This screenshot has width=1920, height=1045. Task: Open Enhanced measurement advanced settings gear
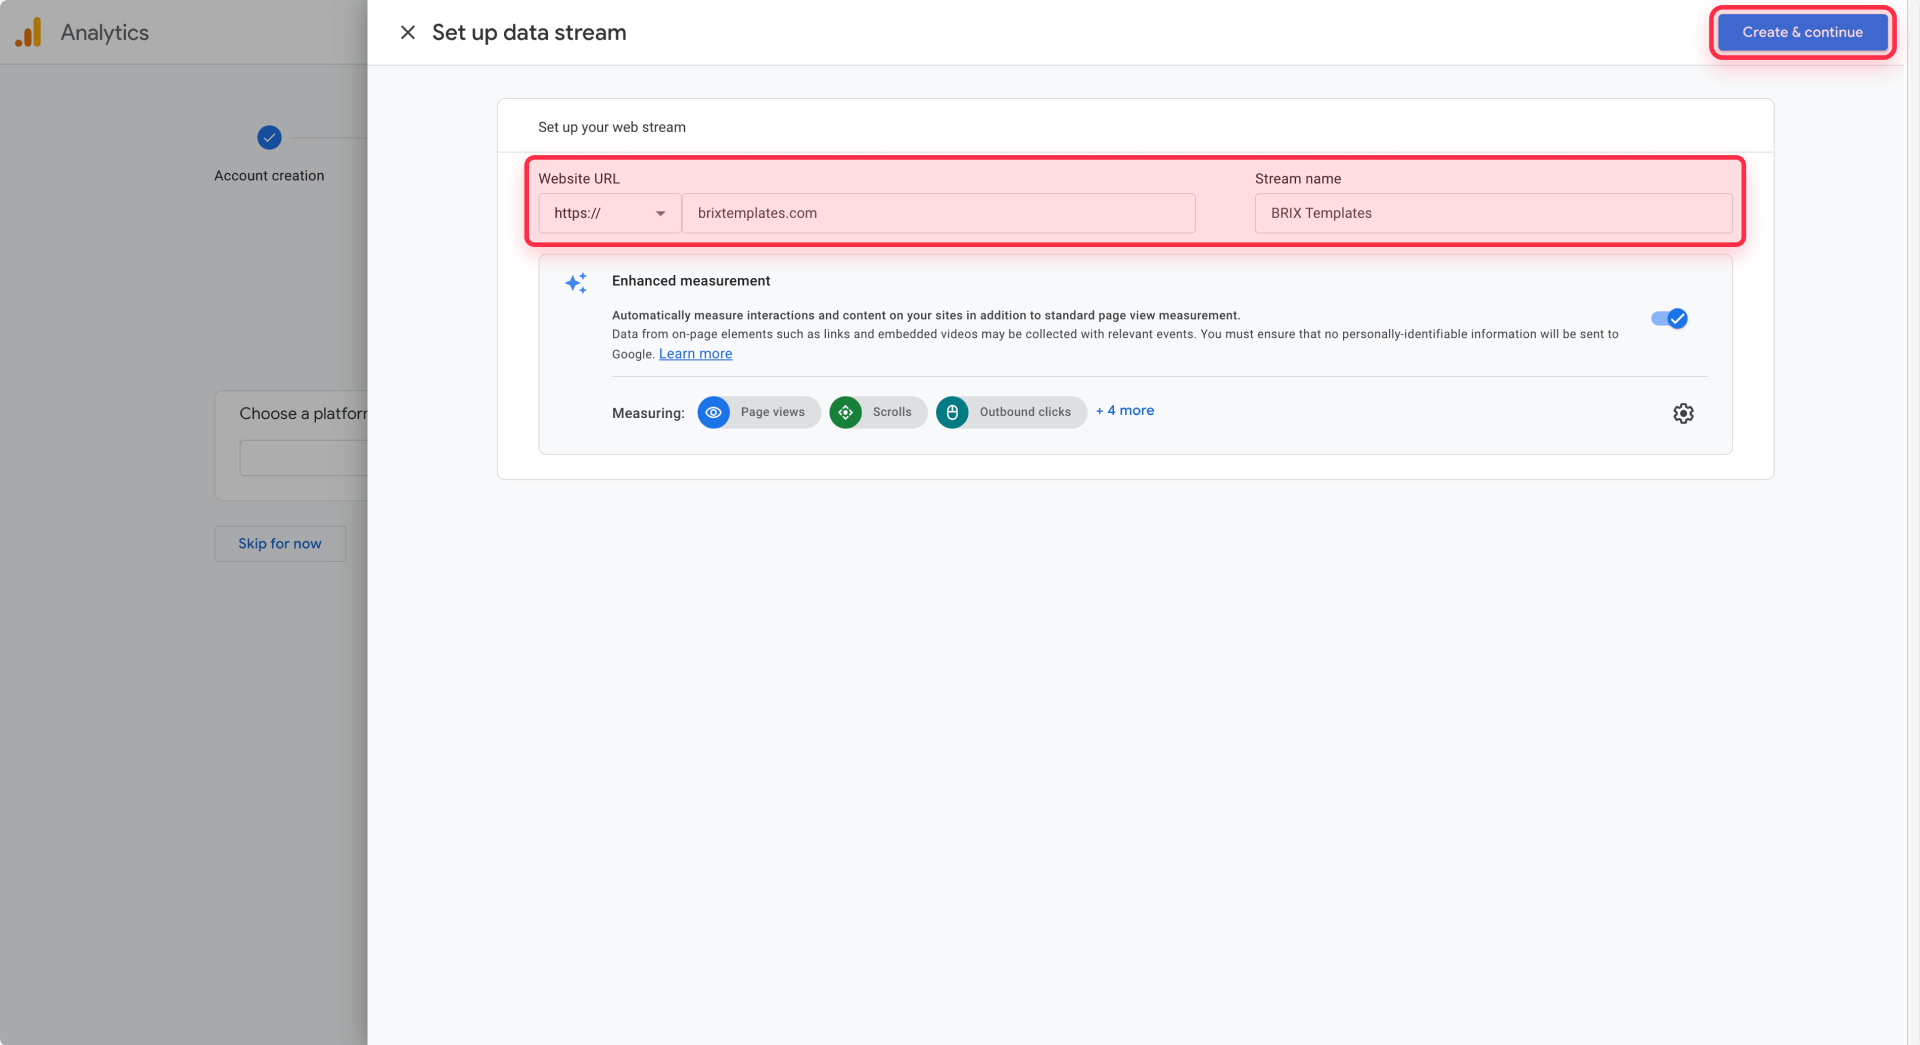[x=1683, y=413]
